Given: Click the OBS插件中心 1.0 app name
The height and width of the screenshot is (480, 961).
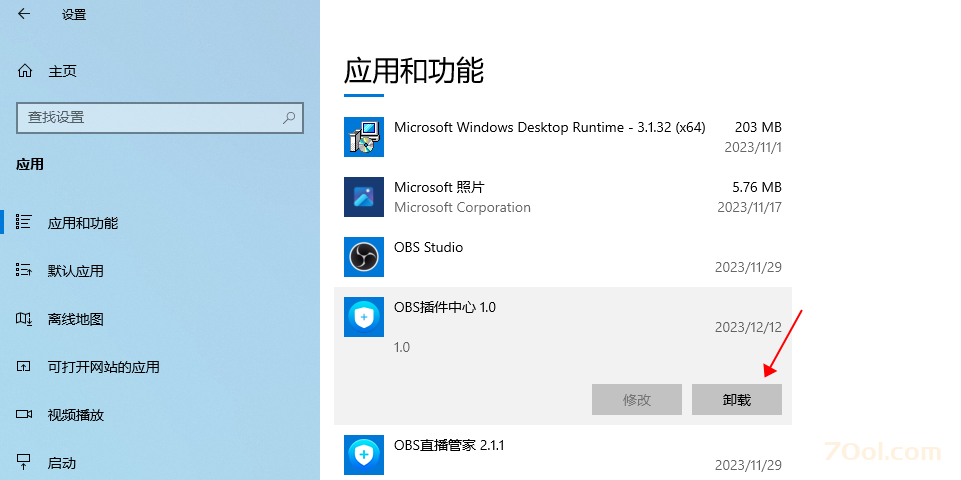Looking at the screenshot, I should pyautogui.click(x=445, y=307).
